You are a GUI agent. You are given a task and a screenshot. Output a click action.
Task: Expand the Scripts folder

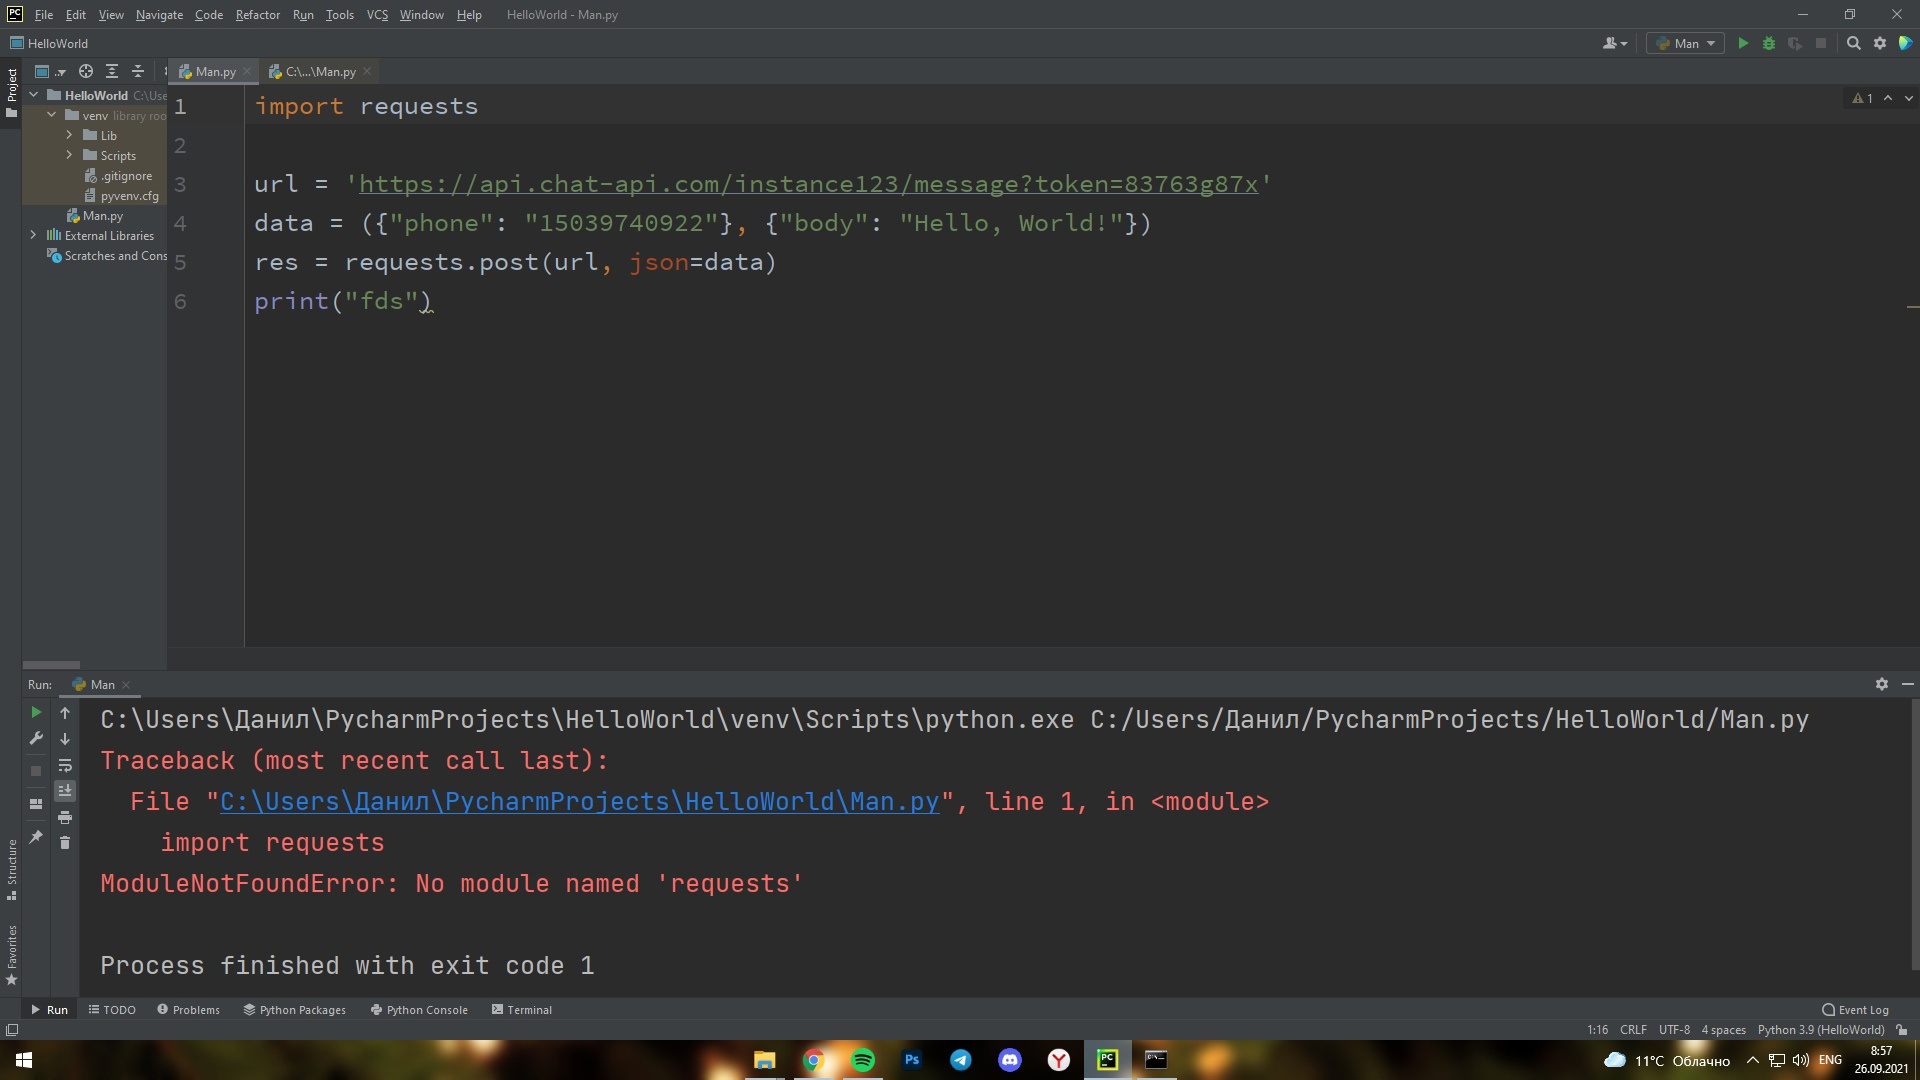tap(69, 155)
